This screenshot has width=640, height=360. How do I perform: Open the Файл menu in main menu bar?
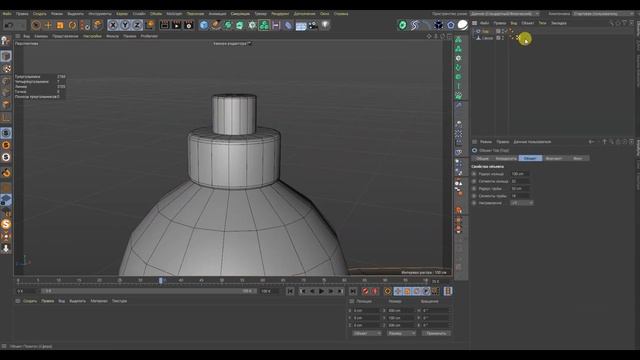pos(7,13)
